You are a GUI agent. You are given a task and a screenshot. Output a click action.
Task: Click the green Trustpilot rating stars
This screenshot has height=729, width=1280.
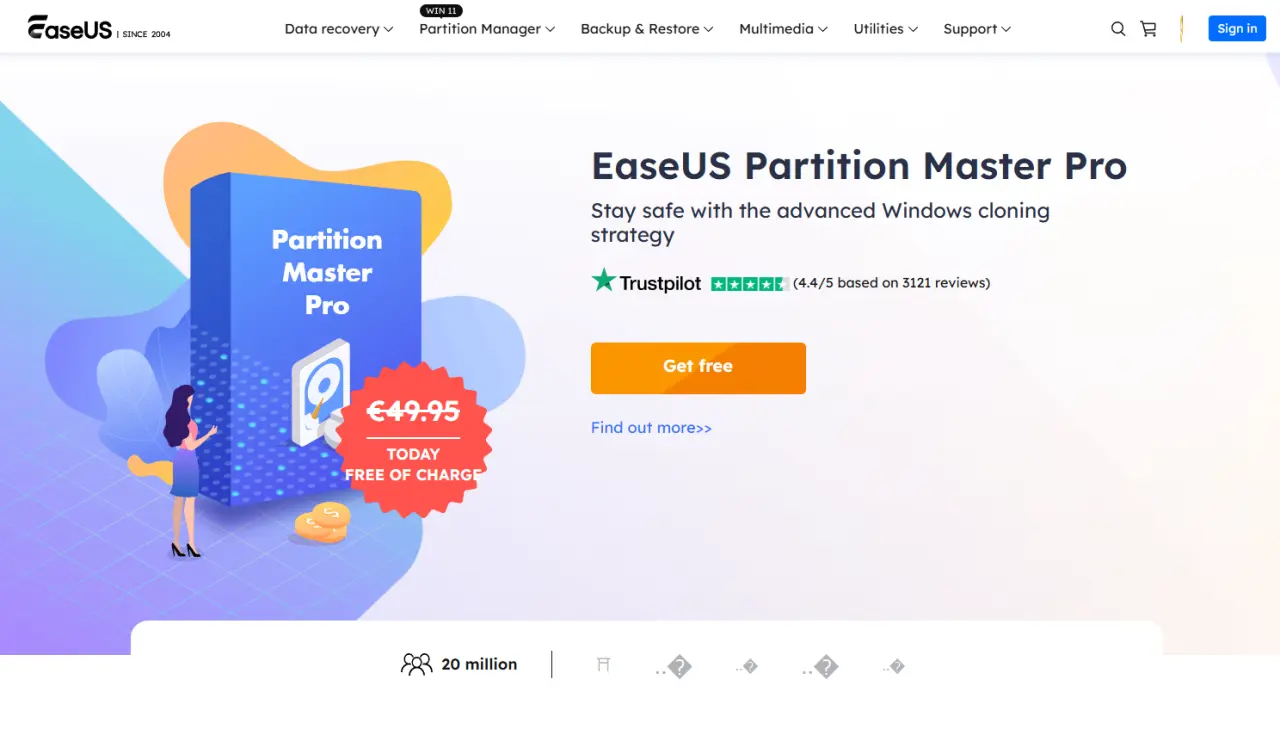pos(749,283)
